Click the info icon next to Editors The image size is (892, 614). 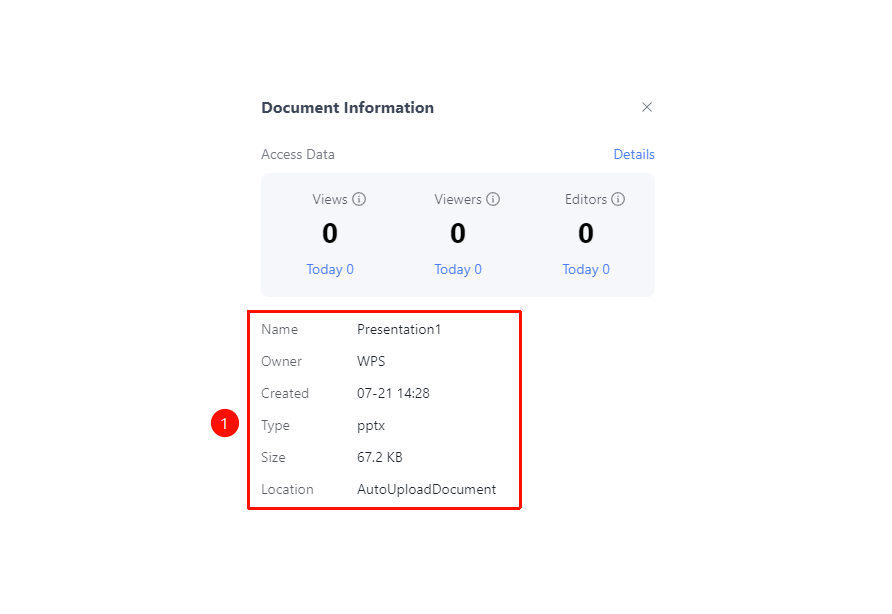point(618,199)
